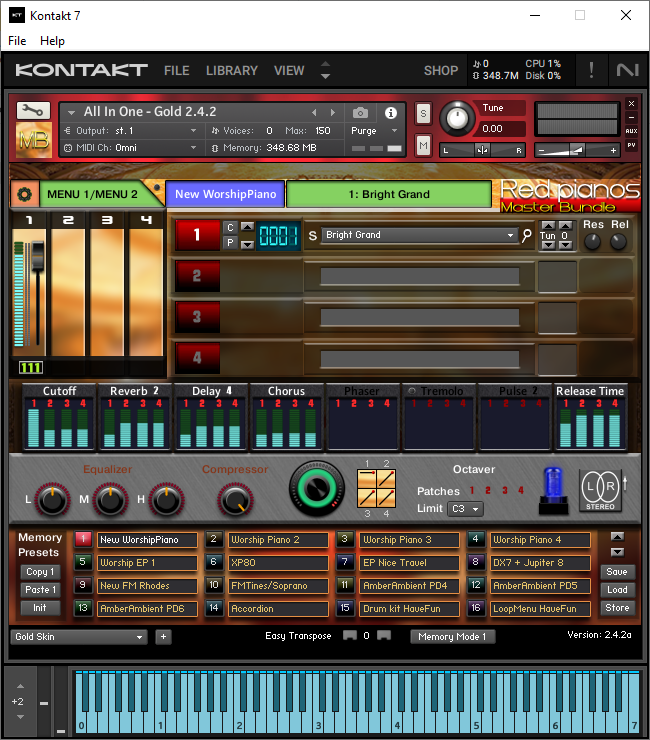Open the Gold Skin dropdown

click(x=78, y=637)
